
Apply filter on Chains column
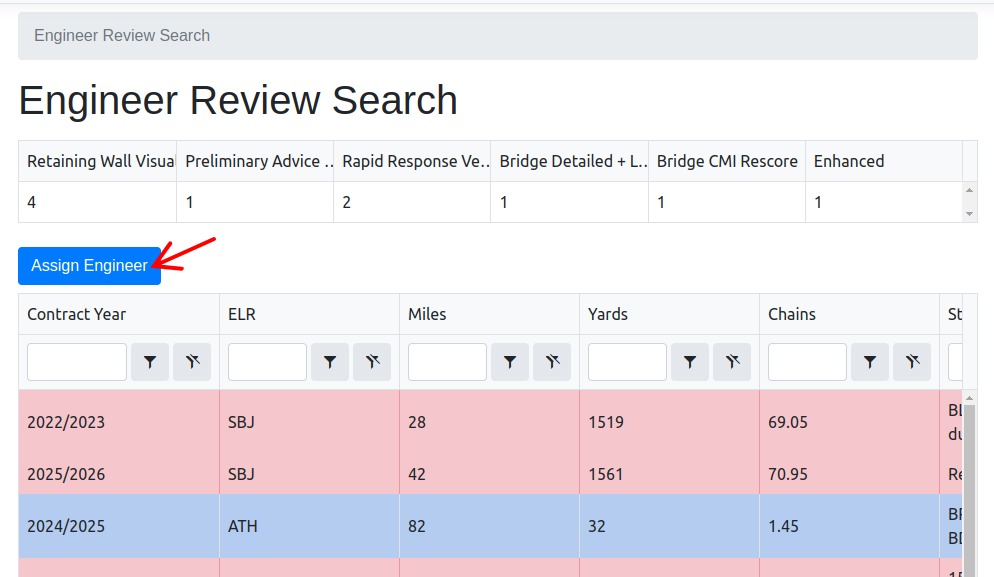[x=870, y=362]
